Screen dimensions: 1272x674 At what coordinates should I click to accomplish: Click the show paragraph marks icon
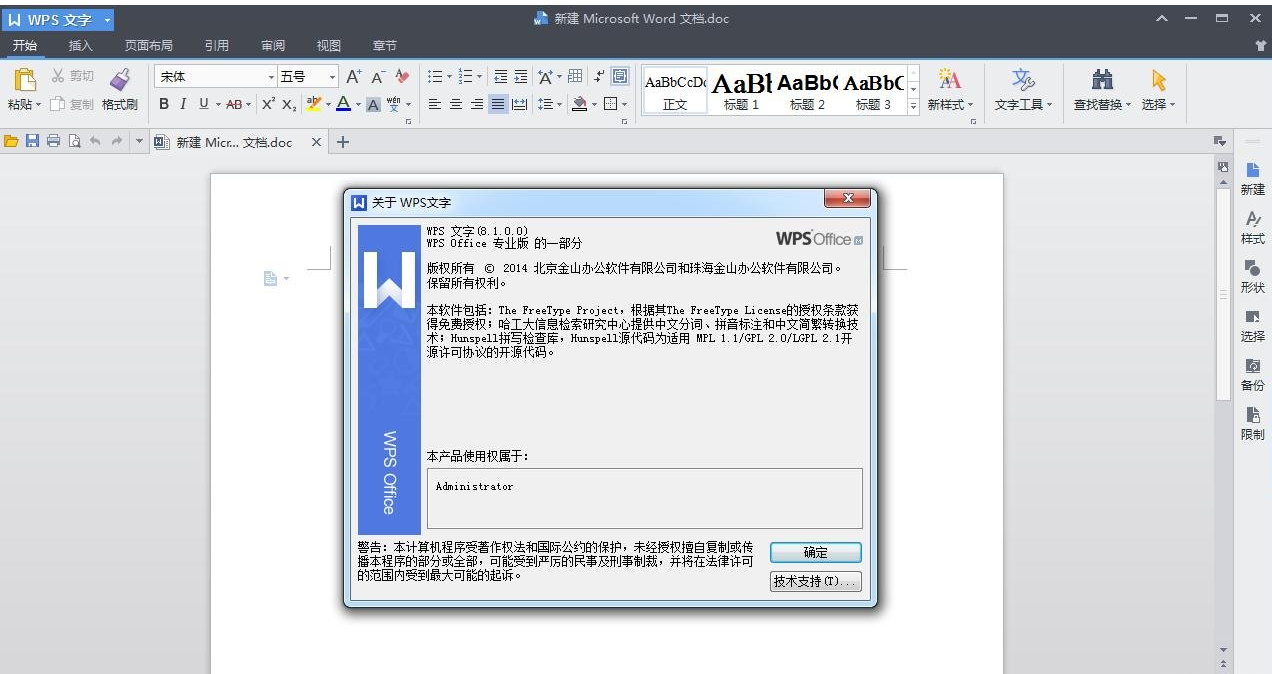(598, 76)
